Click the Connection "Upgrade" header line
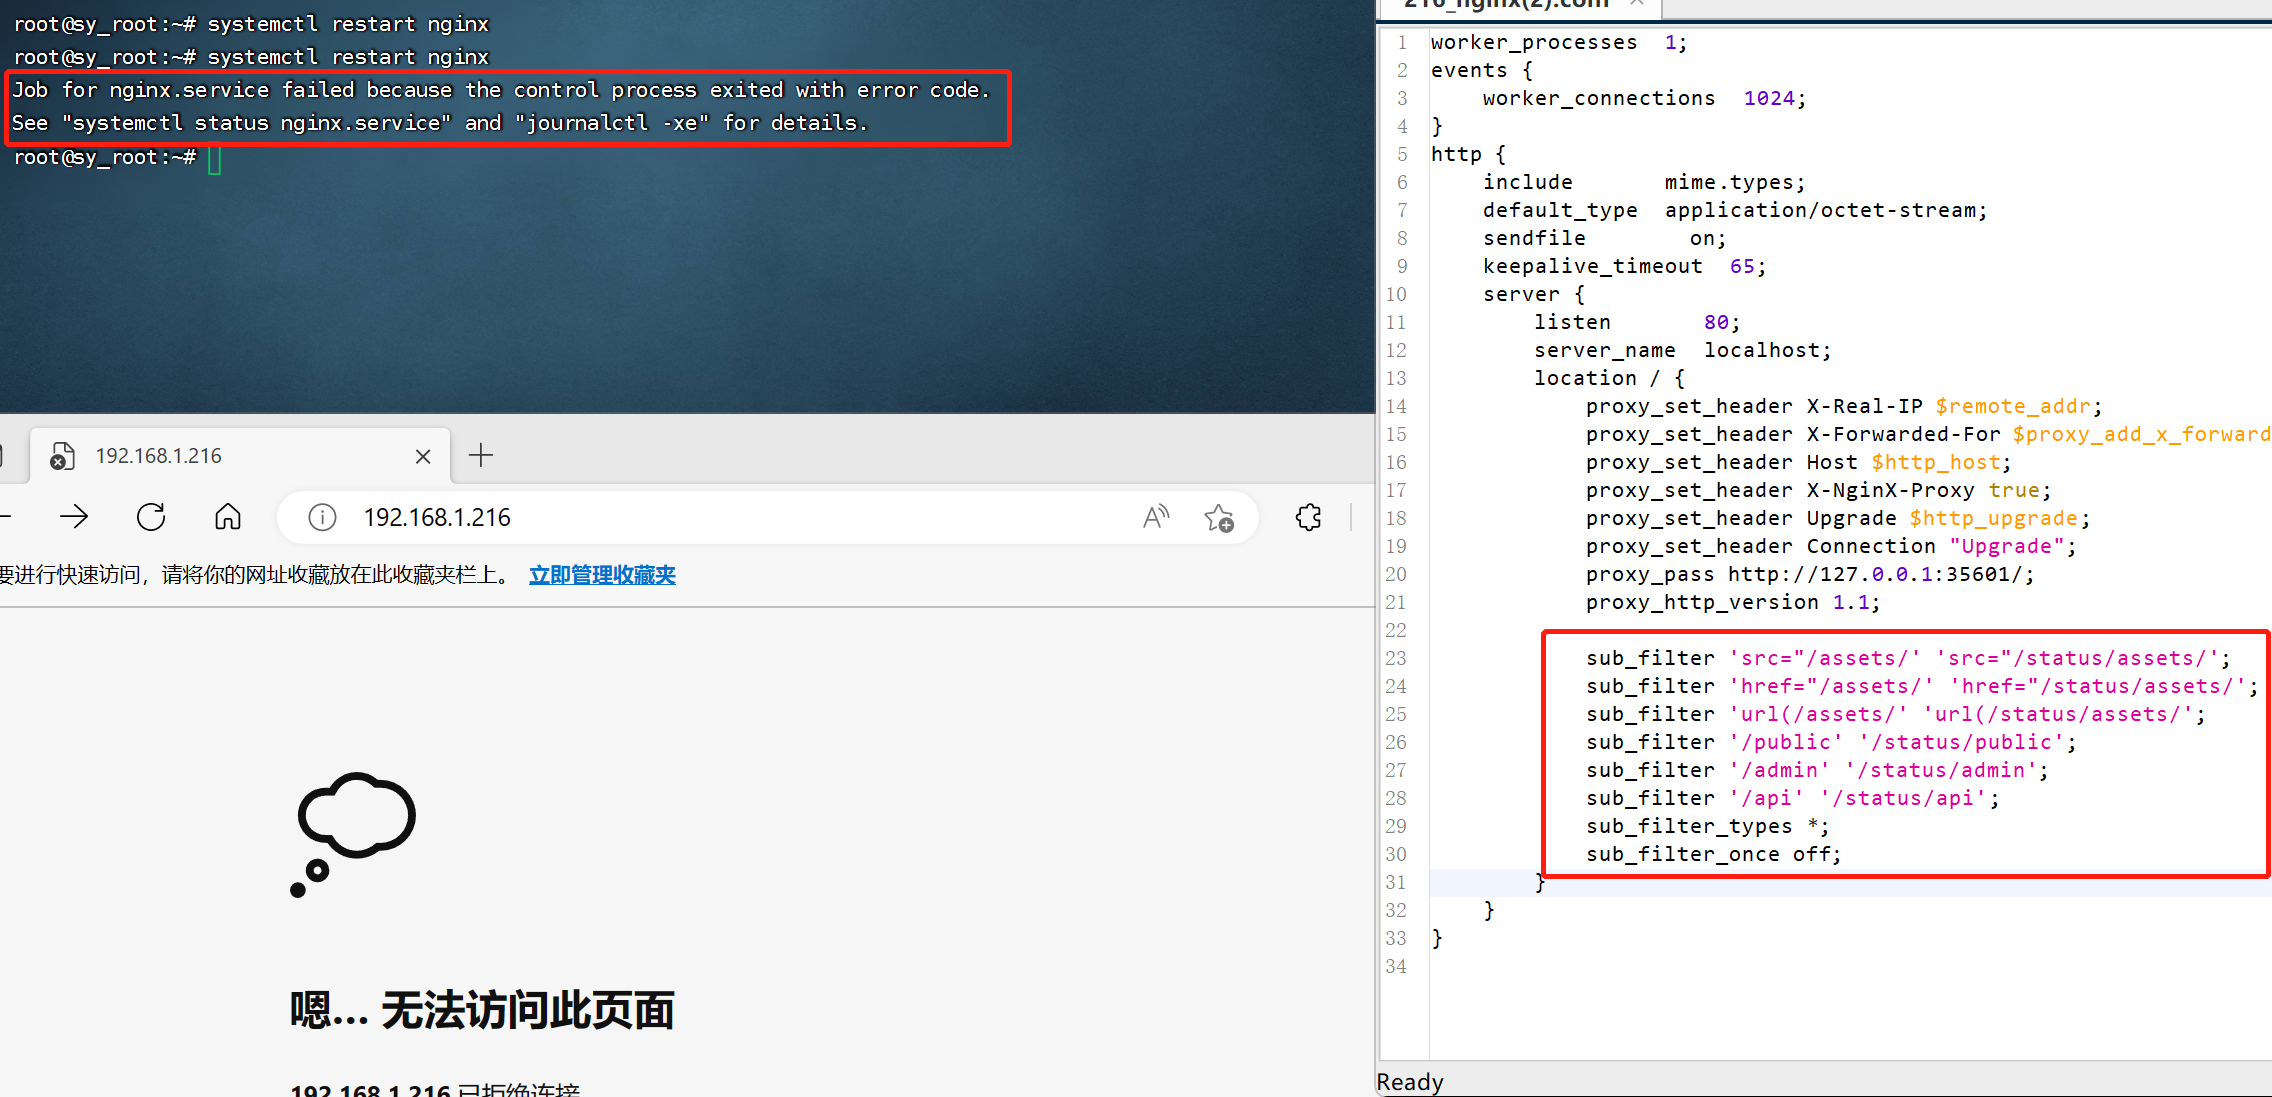 tap(1831, 546)
